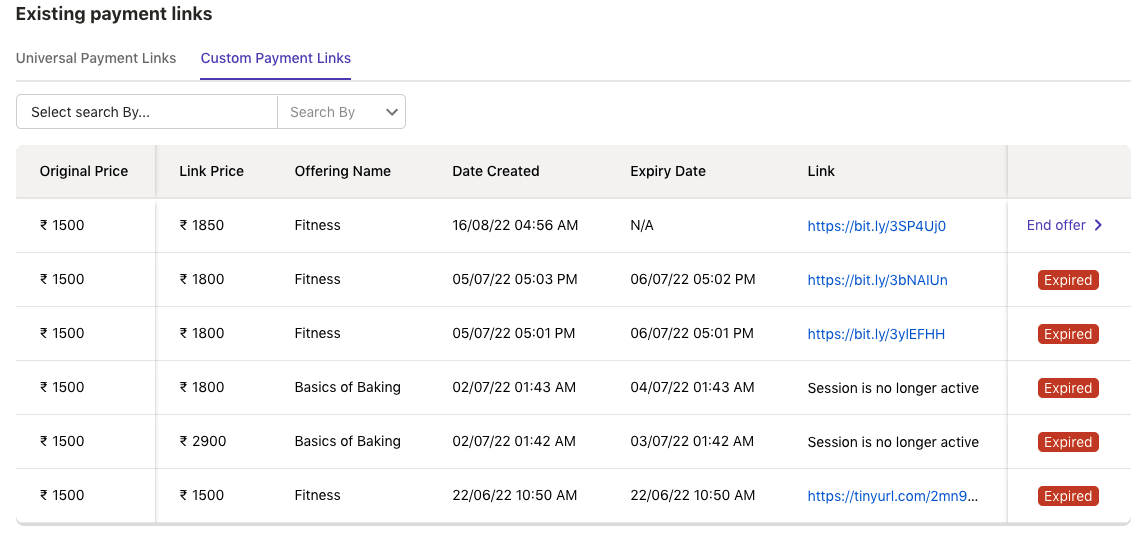The image size is (1144, 536).
Task: Click Expired badge for ₹2900 Basics of Baking
Action: coord(1068,442)
